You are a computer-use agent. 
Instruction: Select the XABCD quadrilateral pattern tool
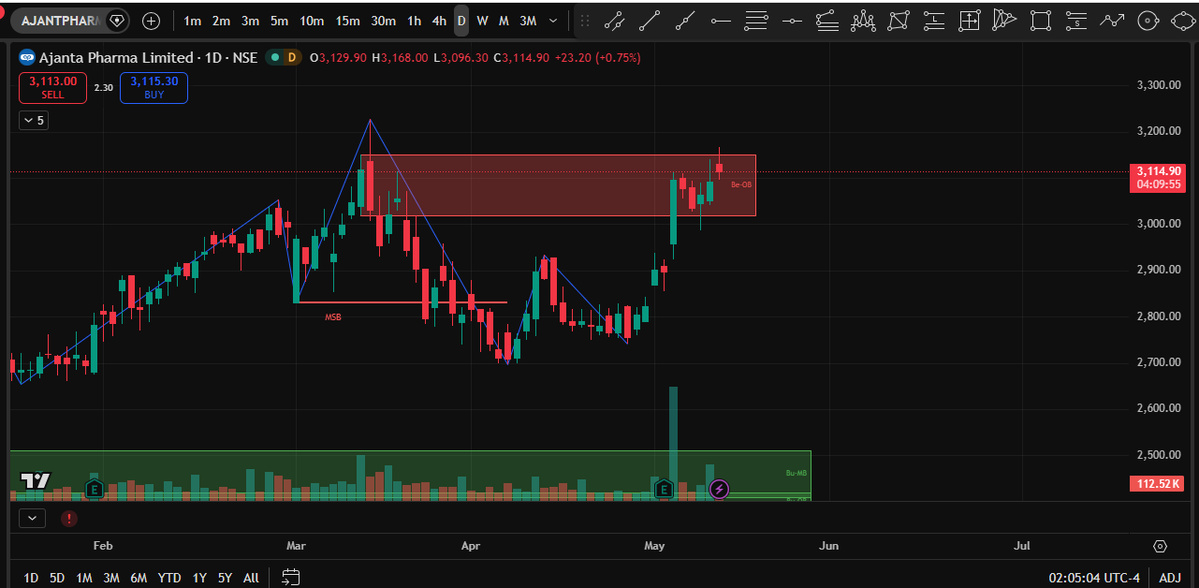pyautogui.click(x=898, y=21)
